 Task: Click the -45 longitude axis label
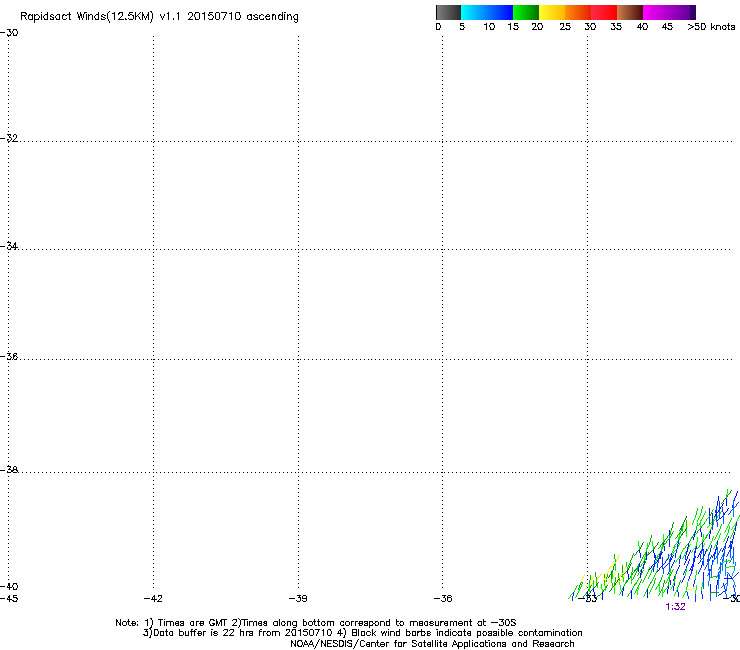[x=9, y=599]
